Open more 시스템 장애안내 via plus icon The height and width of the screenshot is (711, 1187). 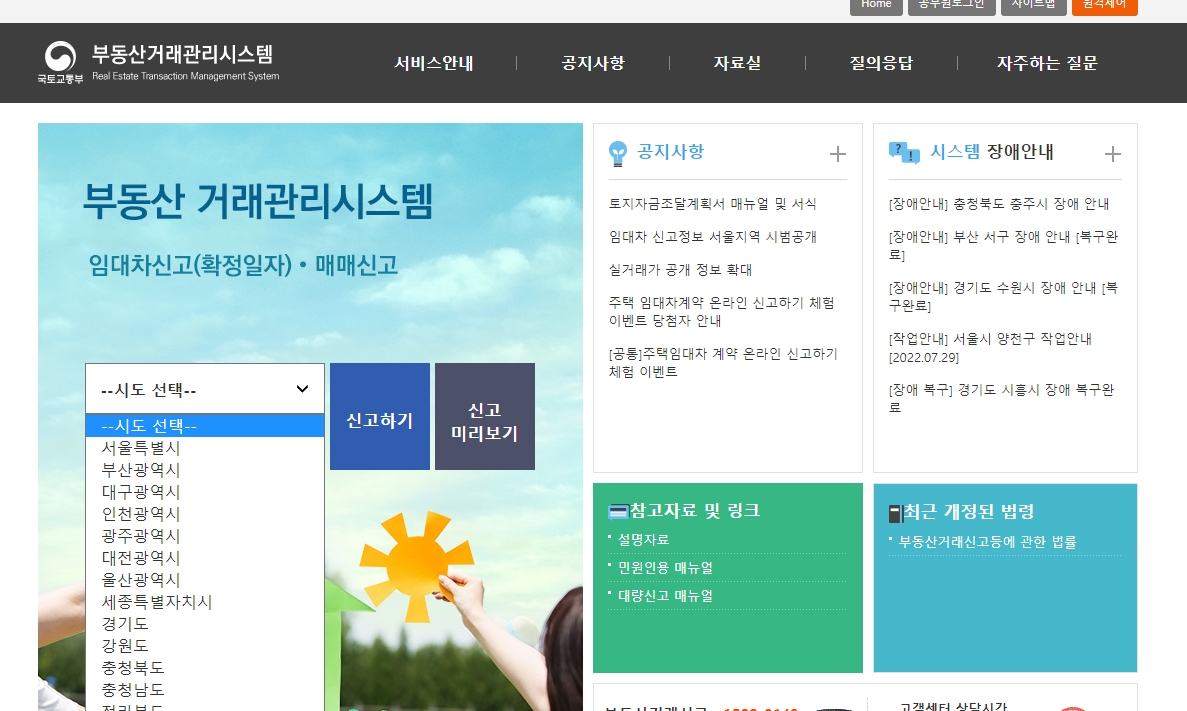click(x=1112, y=154)
